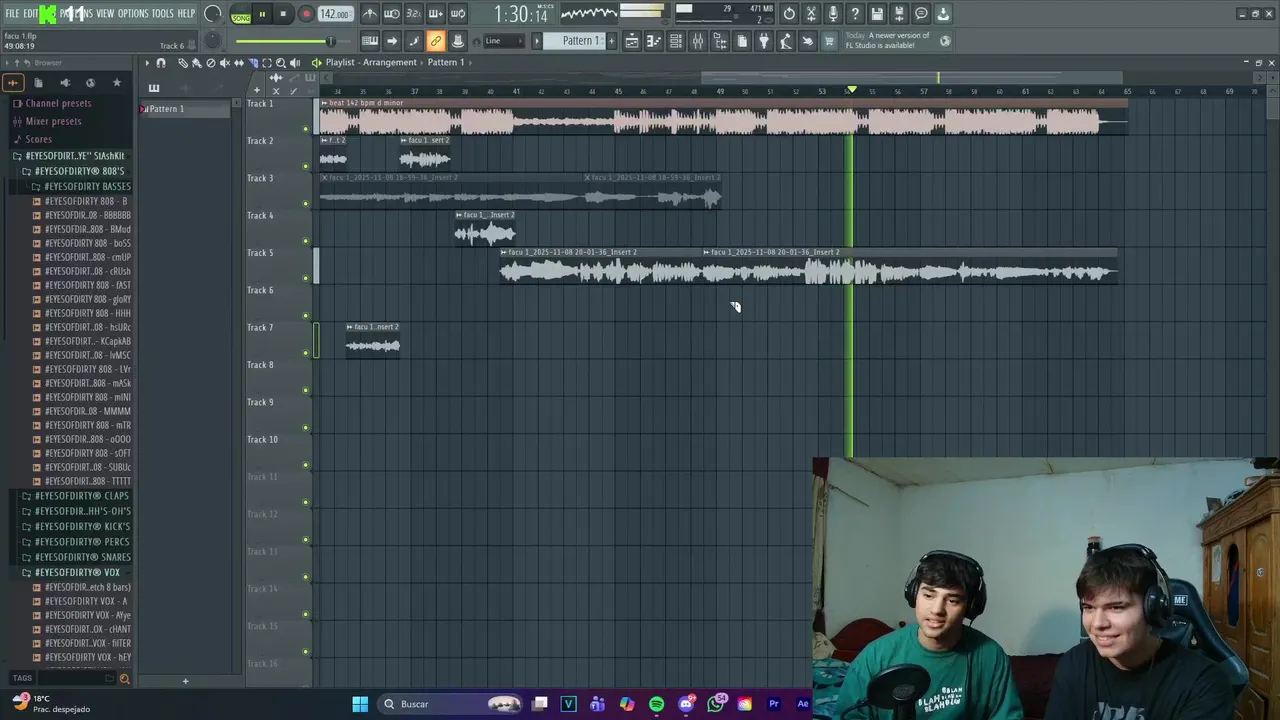1280x720 pixels.
Task: Select the playlist Slip tool
Action: point(239,63)
